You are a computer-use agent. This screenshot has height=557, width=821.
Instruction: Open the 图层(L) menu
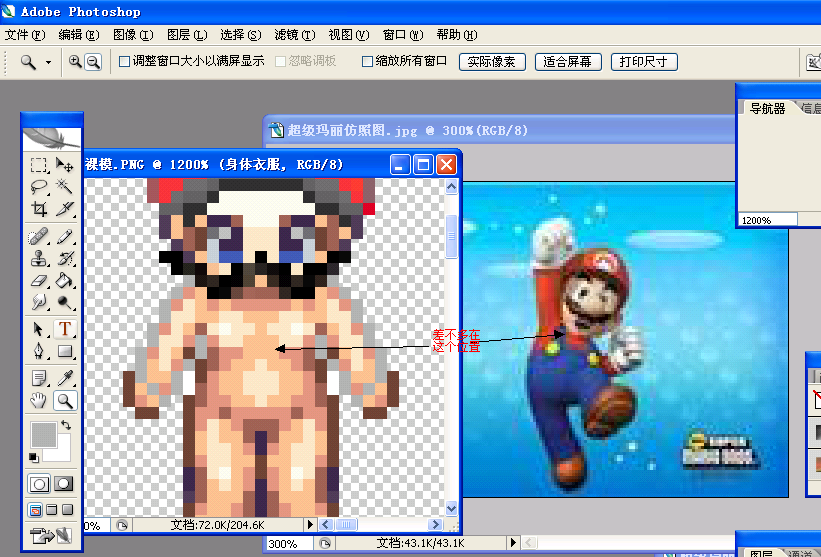pyautogui.click(x=187, y=35)
